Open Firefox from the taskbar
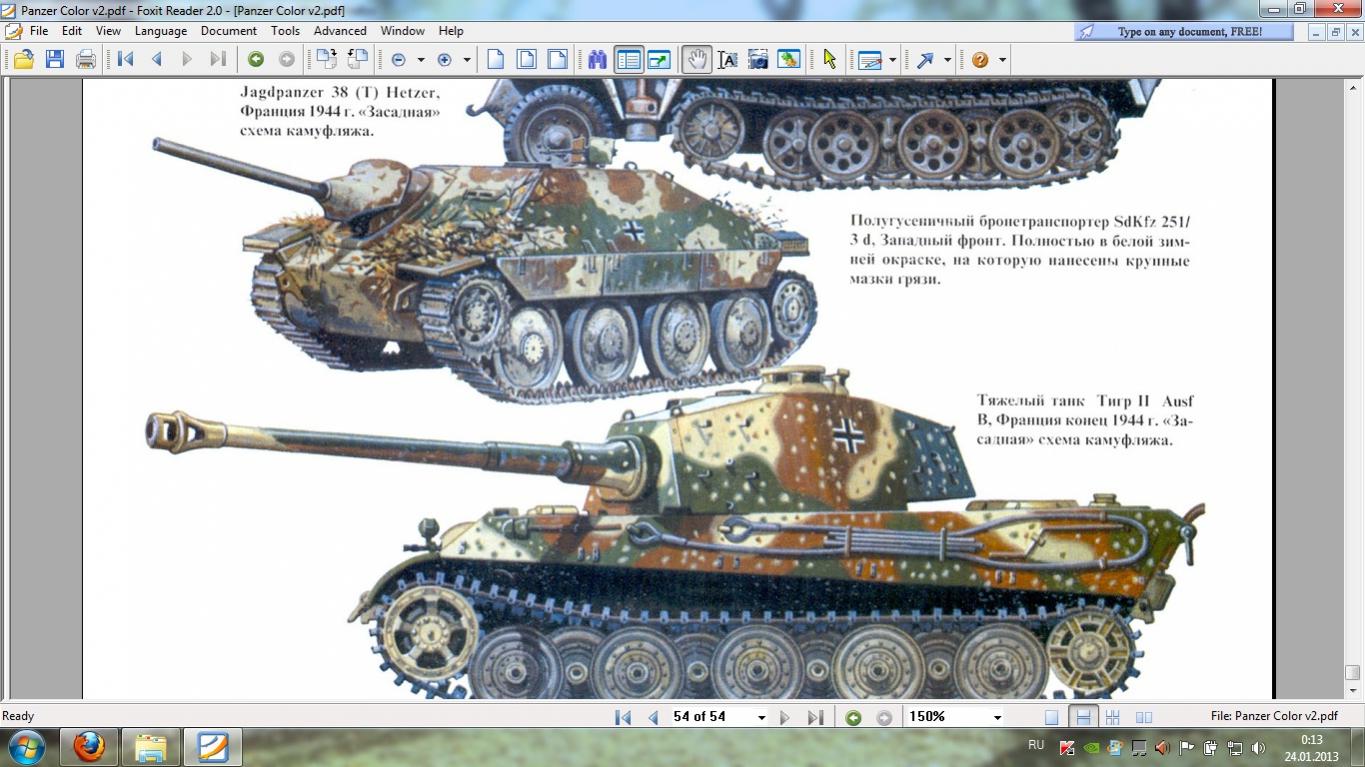Screen dimensions: 1365x767 click(x=89, y=747)
